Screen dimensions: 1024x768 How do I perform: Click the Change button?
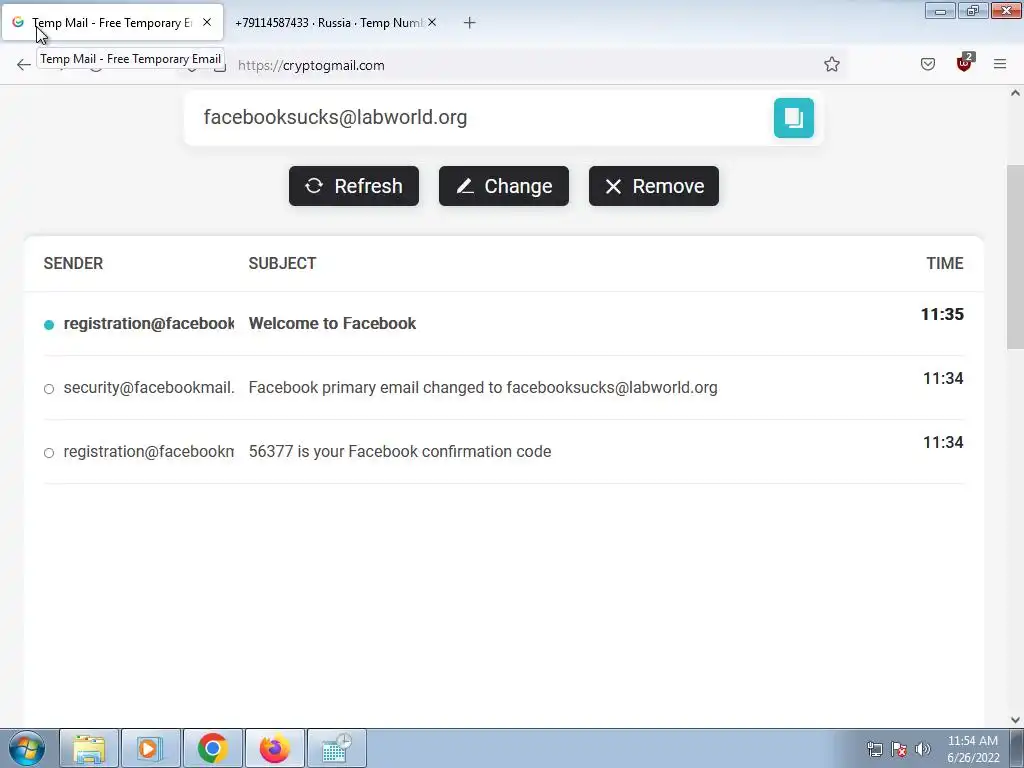[x=504, y=186]
